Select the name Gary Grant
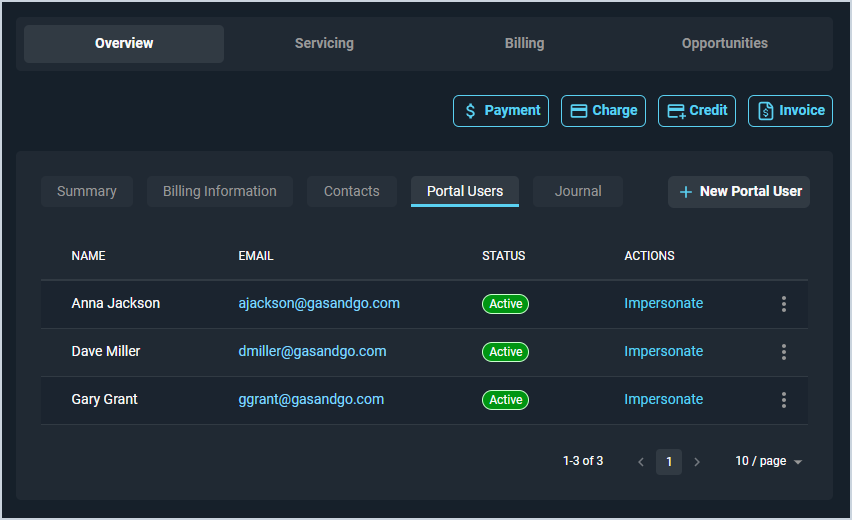The width and height of the screenshot is (852, 520). point(104,399)
